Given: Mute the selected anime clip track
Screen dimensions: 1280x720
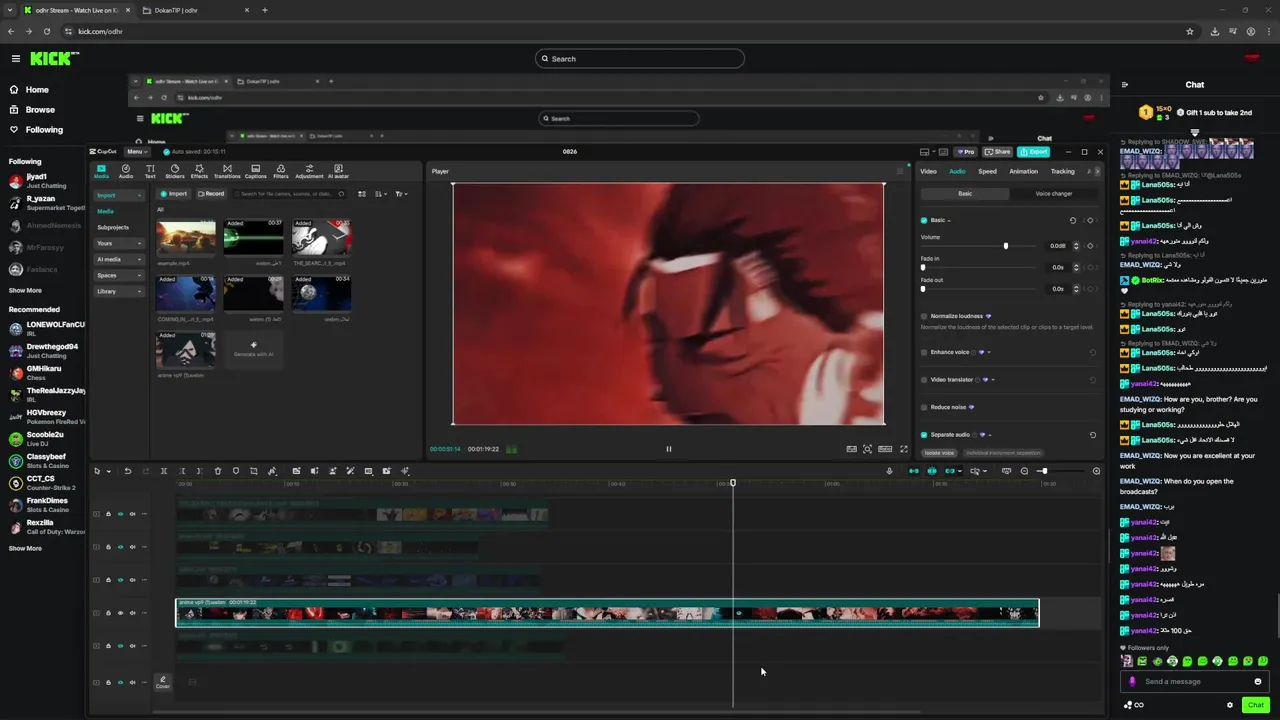Looking at the screenshot, I should tap(132, 613).
